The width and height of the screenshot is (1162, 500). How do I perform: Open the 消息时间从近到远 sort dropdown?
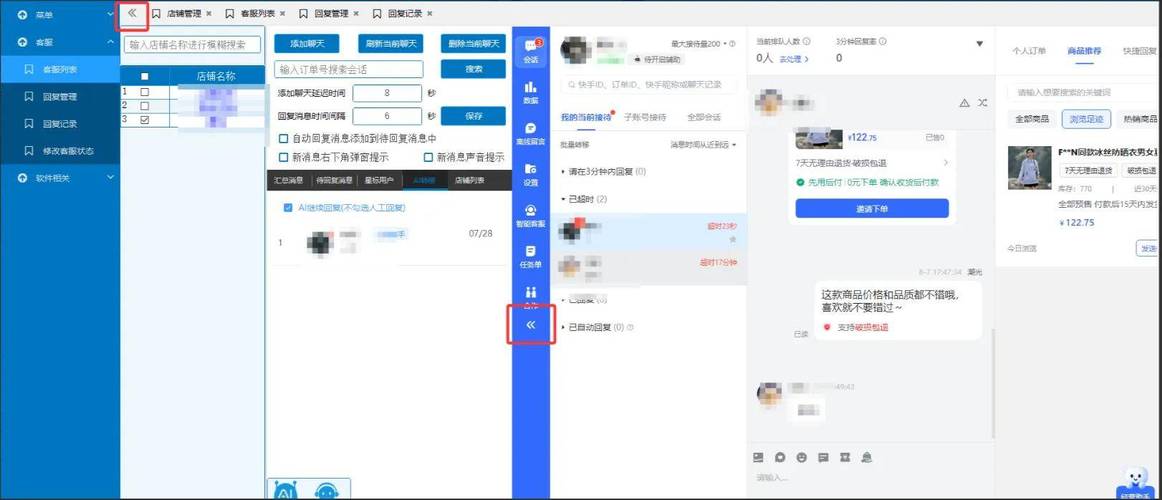coord(703,145)
